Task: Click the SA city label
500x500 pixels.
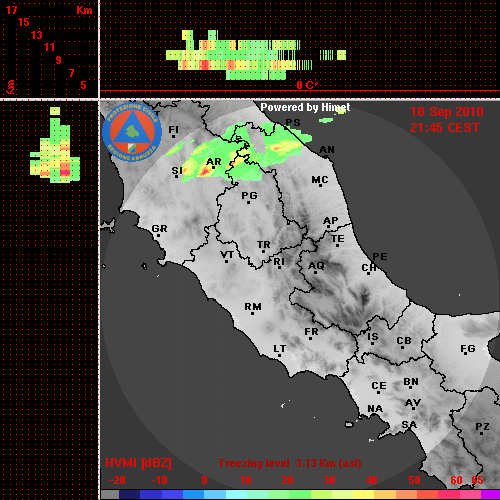Action: pos(409,425)
